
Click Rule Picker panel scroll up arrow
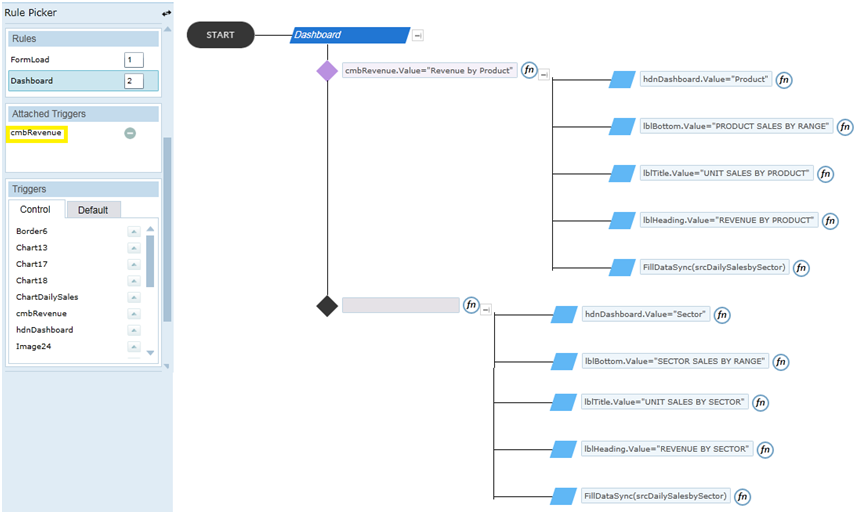click(168, 29)
